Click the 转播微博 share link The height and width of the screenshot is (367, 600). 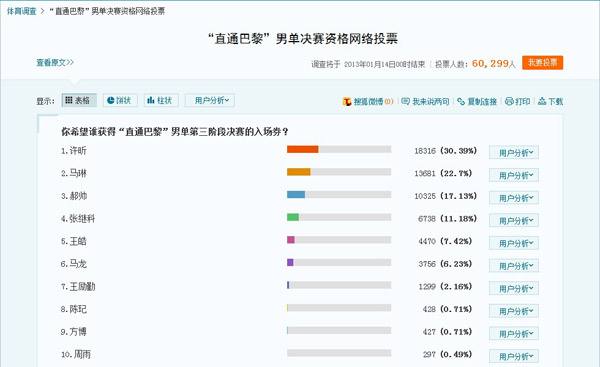(x=368, y=101)
